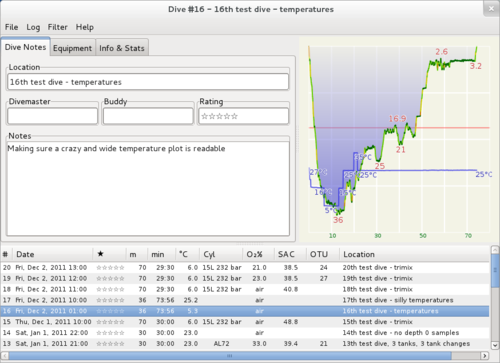Click the 21 depth label on dive profile
The width and height of the screenshot is (500, 363).
[401, 150]
